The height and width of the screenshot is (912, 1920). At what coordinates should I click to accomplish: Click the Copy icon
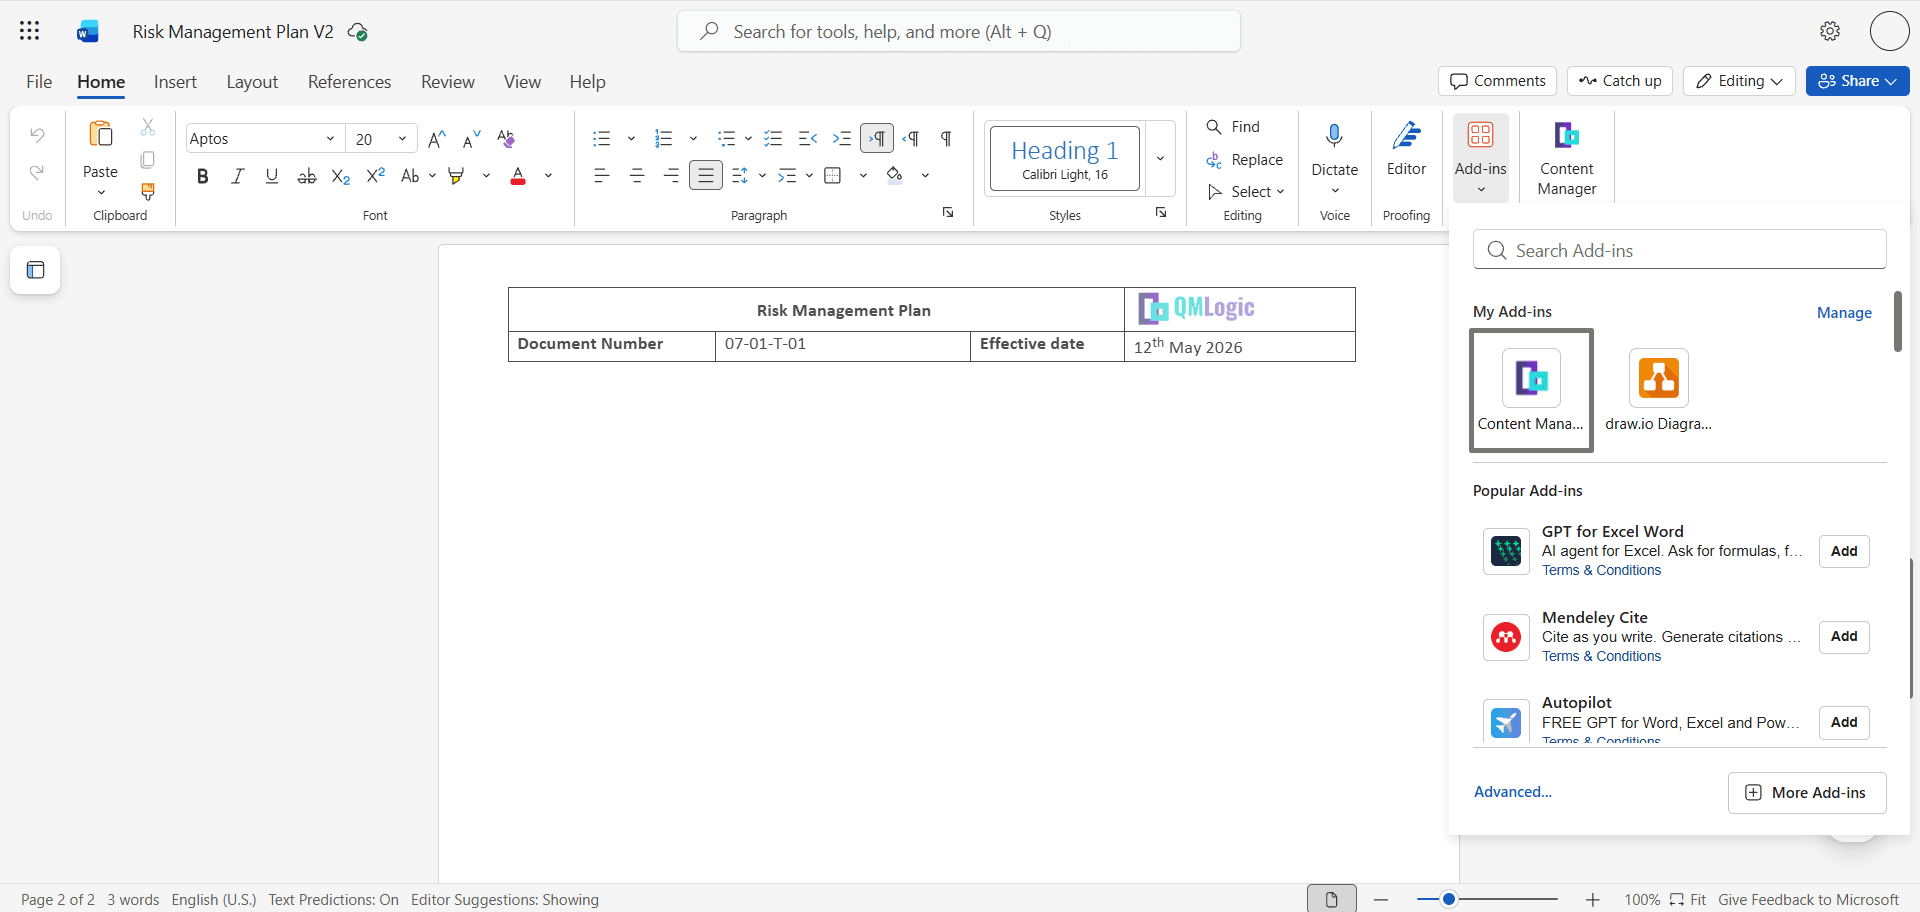[x=148, y=160]
